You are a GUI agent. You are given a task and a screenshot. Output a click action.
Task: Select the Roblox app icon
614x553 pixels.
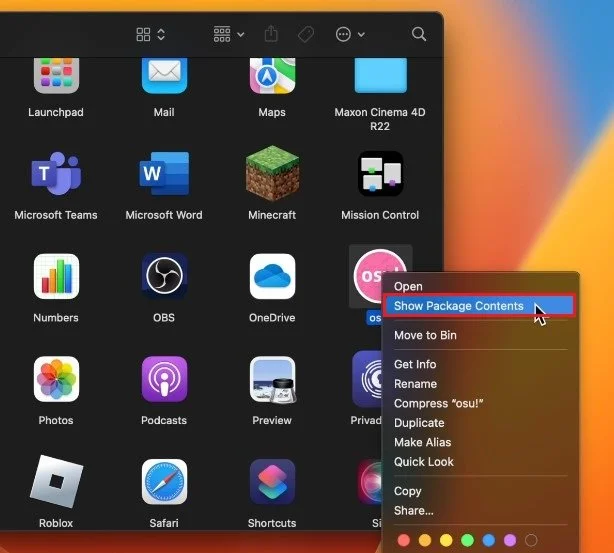[56, 482]
